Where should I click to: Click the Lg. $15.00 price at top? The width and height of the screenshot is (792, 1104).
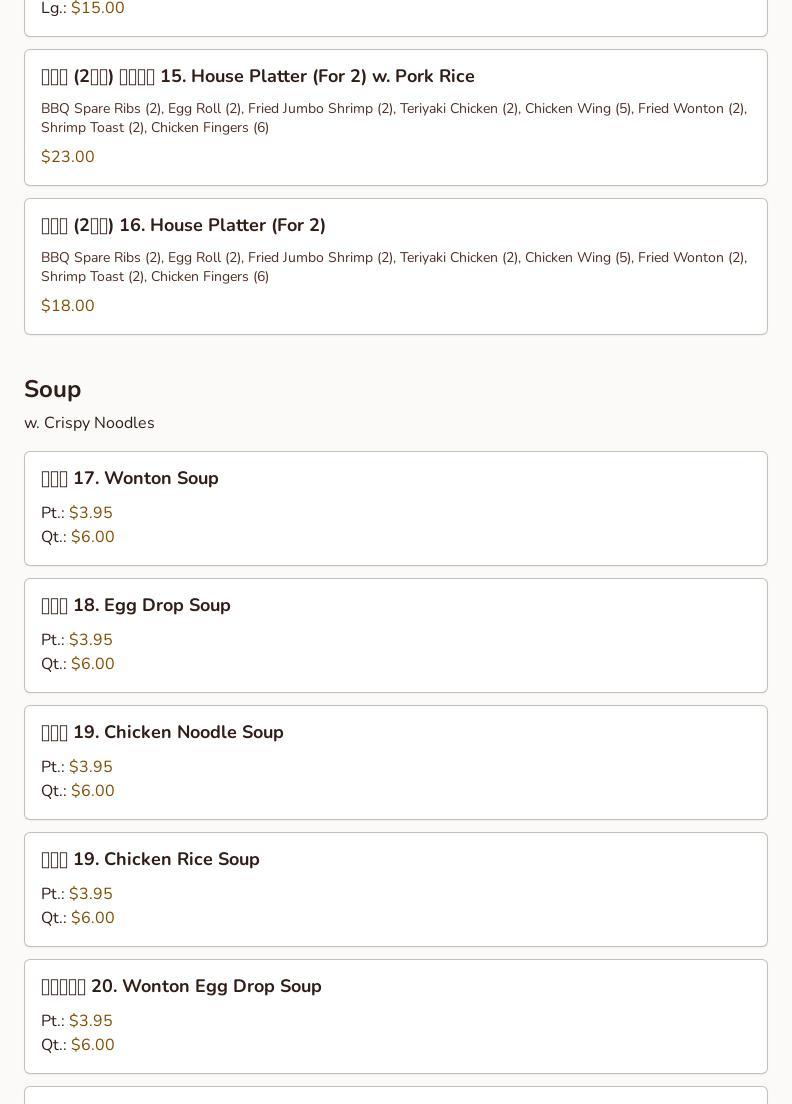[98, 9]
